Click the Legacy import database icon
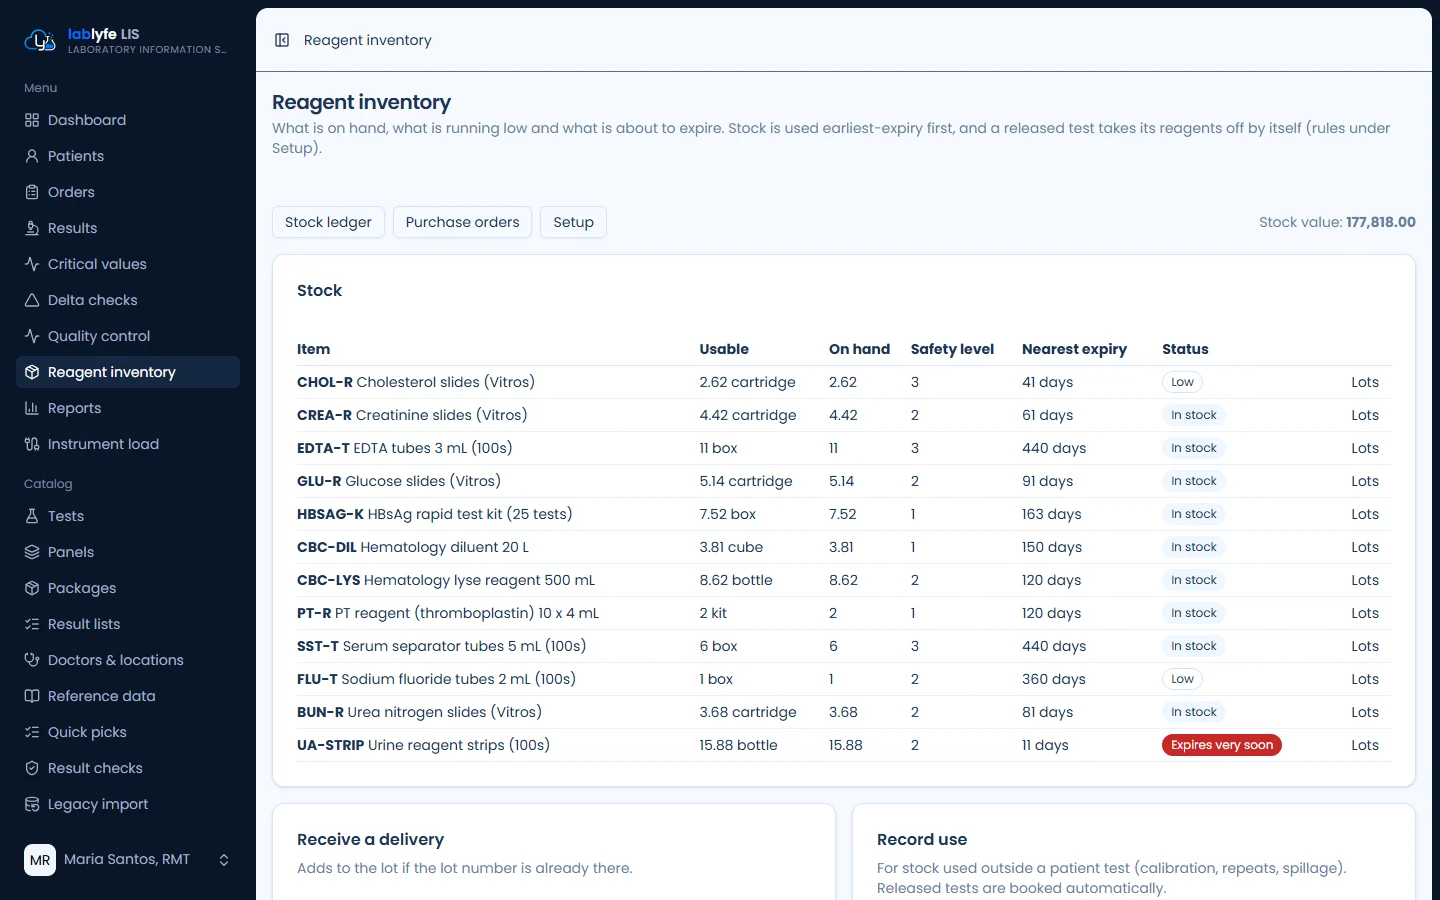 [32, 804]
